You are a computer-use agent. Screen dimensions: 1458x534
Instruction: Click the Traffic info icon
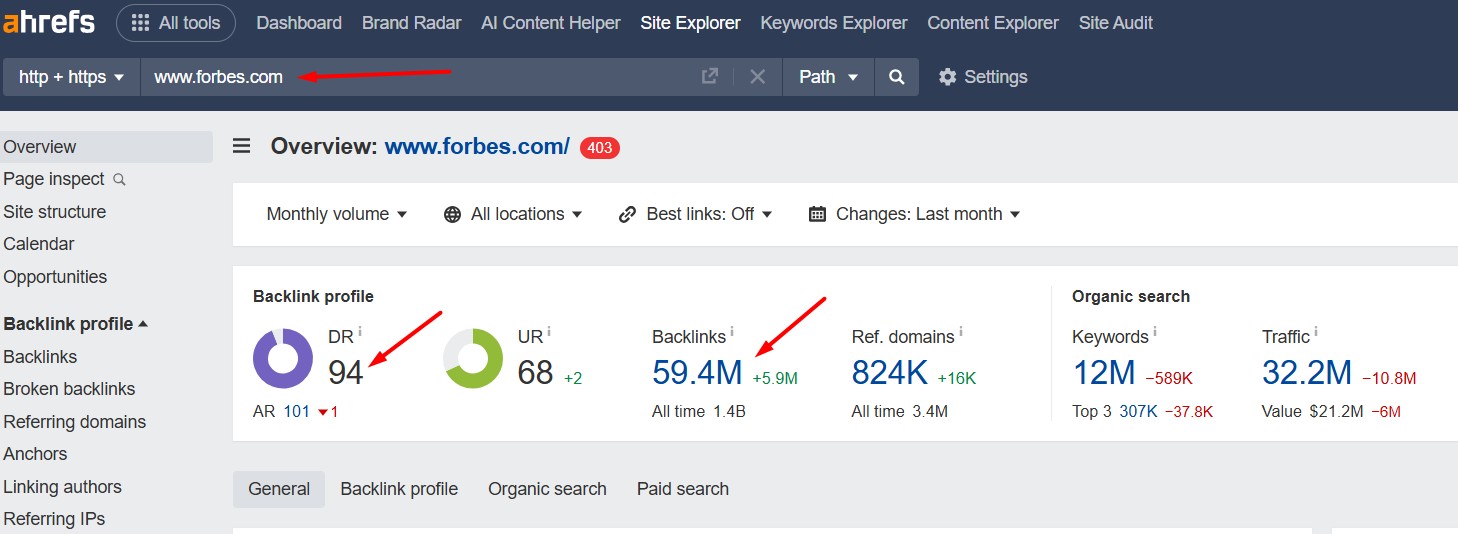click(1316, 332)
